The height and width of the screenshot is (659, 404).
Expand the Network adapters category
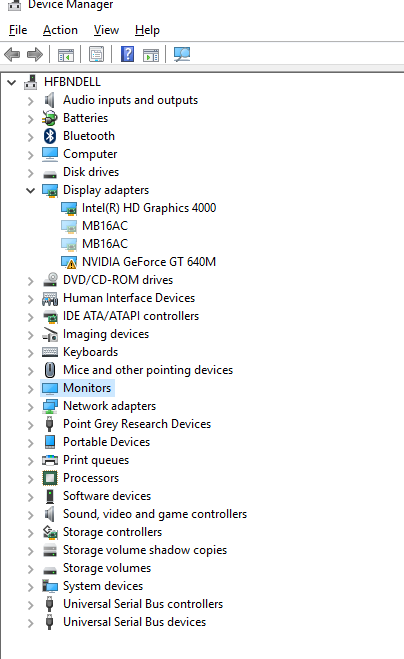30,407
